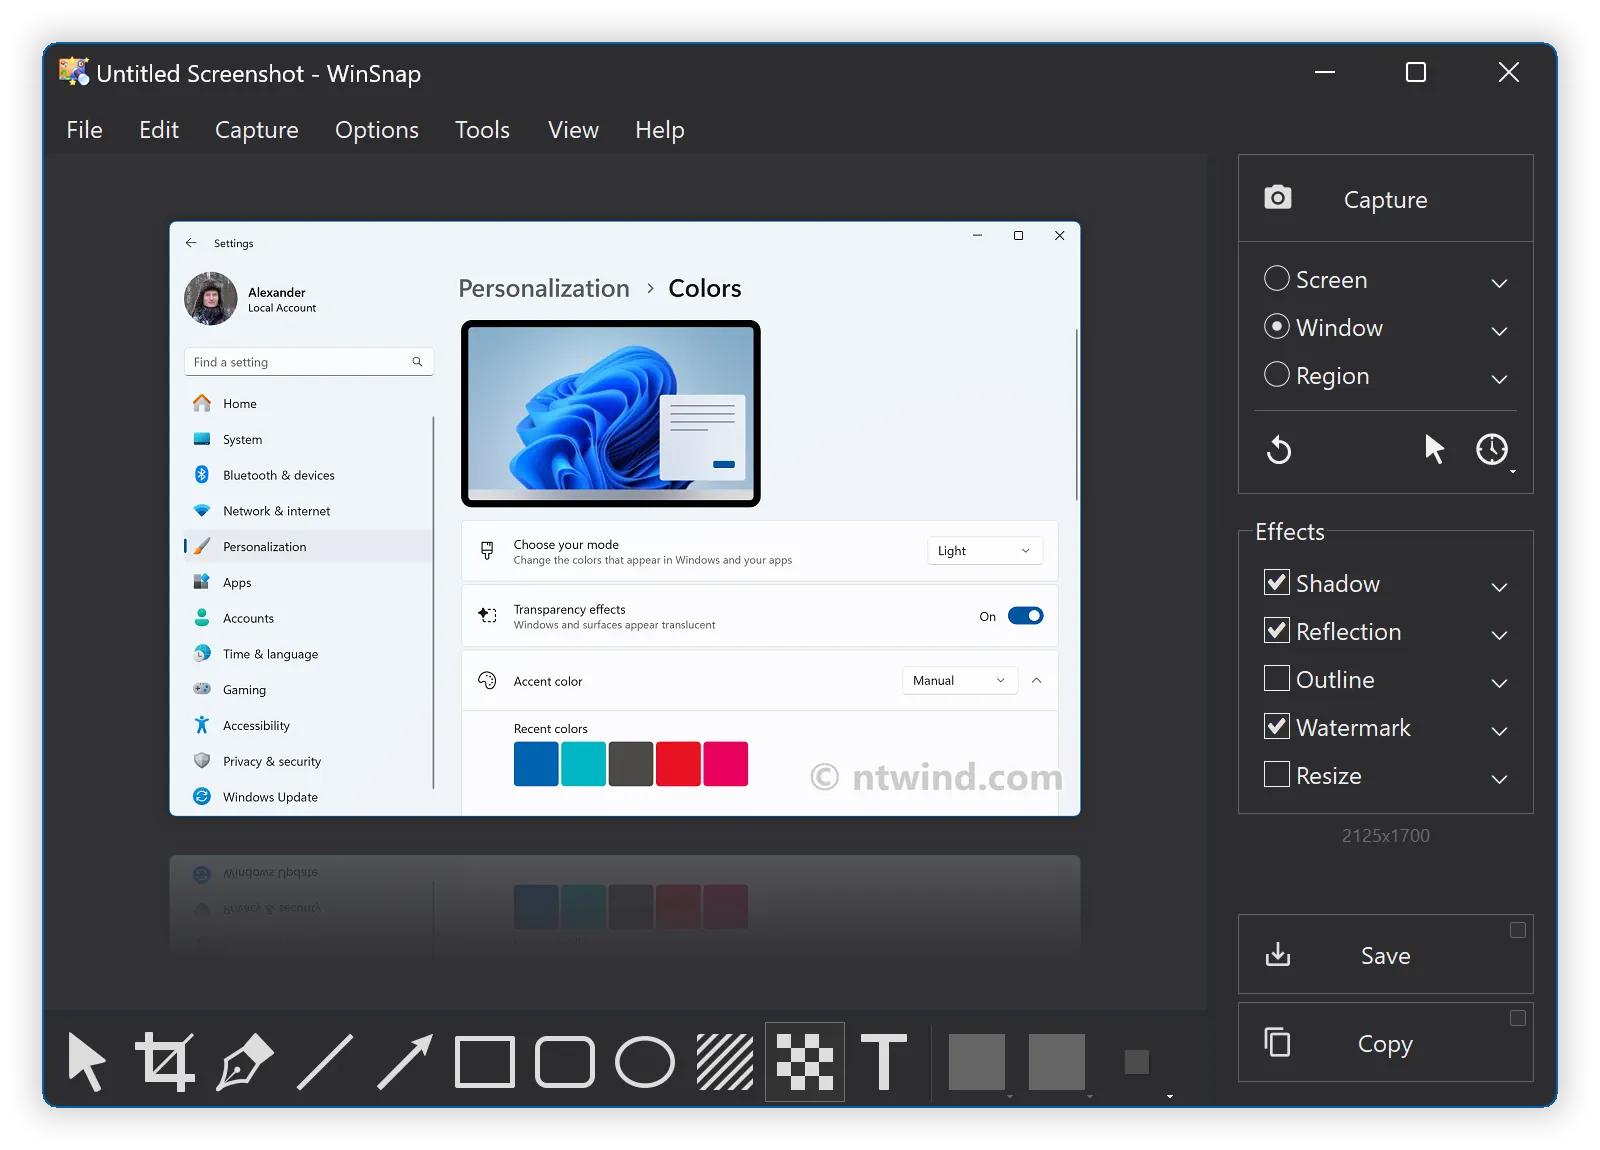Select the Arrow line tool
1600x1150 pixels.
pyautogui.click(x=405, y=1062)
